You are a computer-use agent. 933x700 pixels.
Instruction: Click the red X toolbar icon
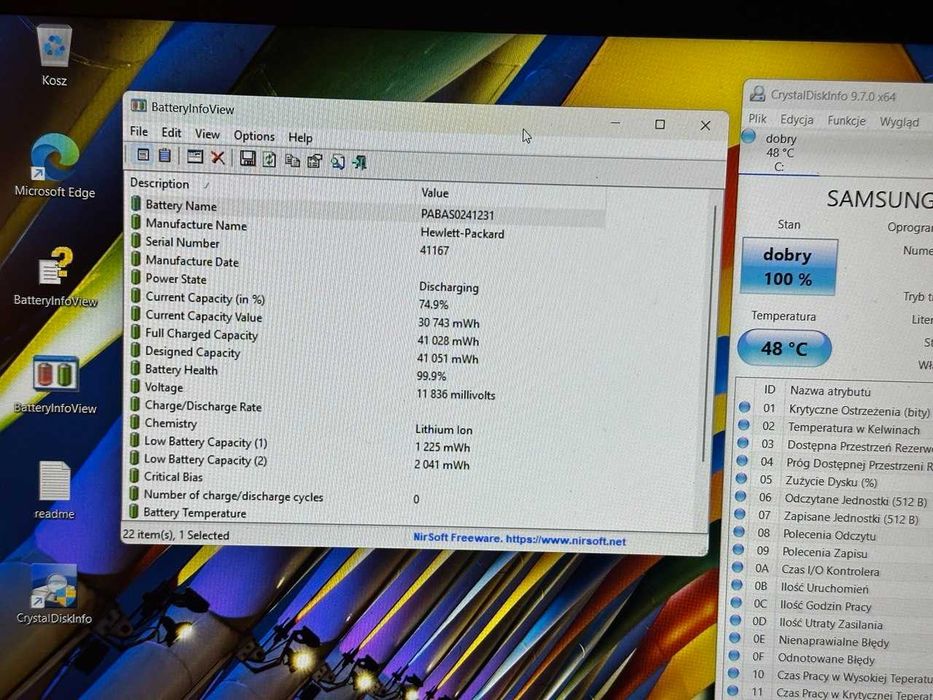(218, 157)
